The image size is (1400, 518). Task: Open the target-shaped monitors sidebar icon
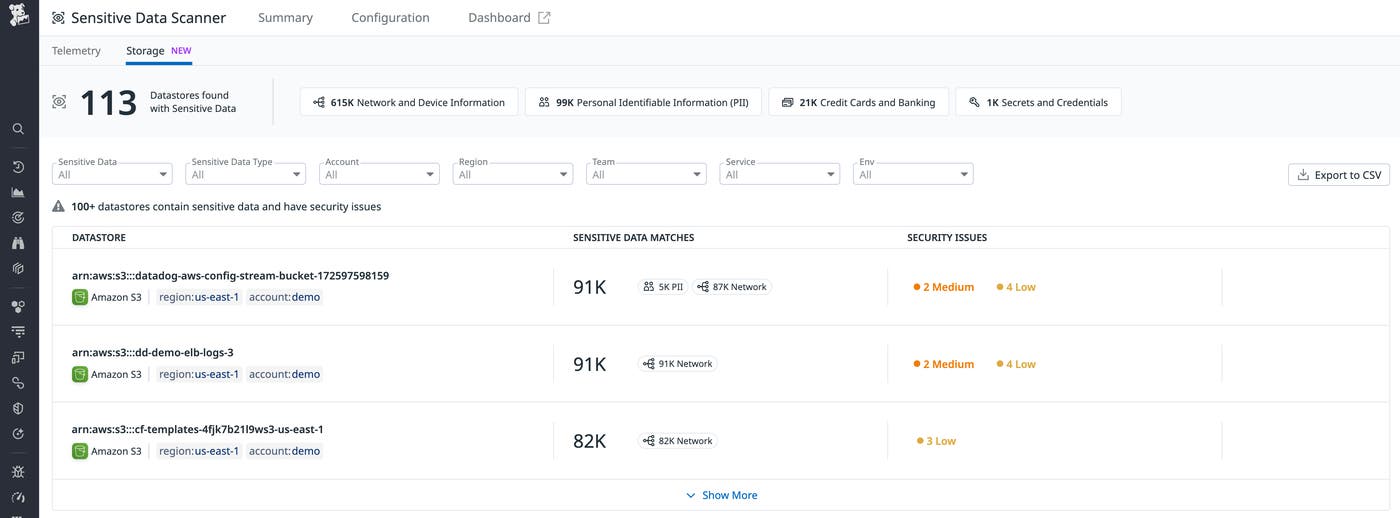18,217
